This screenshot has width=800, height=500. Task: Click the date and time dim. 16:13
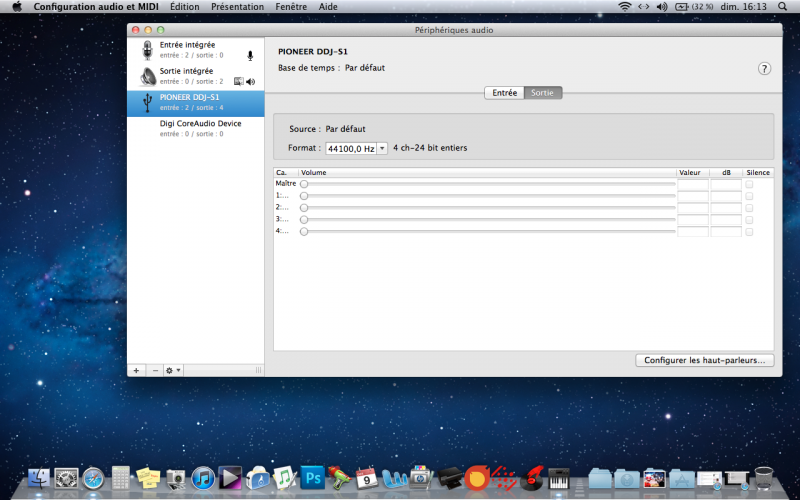point(743,7)
